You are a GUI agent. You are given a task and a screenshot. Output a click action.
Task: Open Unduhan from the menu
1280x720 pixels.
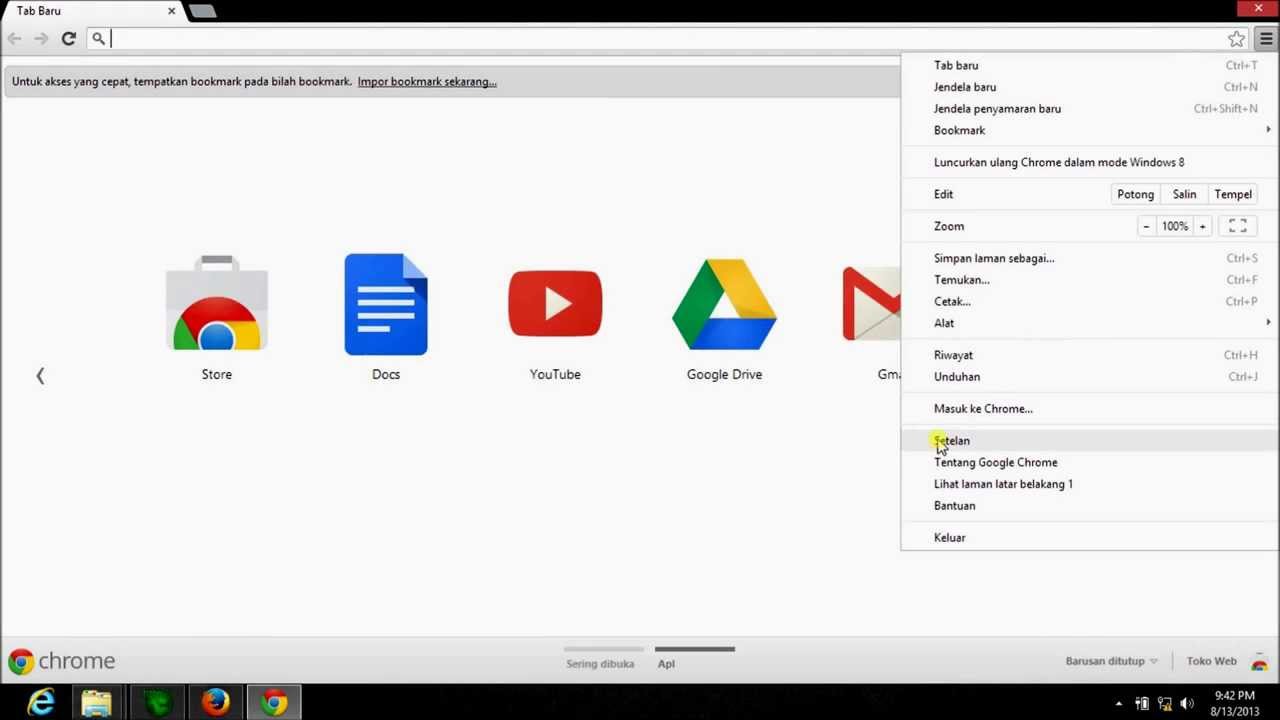coord(1089,377)
